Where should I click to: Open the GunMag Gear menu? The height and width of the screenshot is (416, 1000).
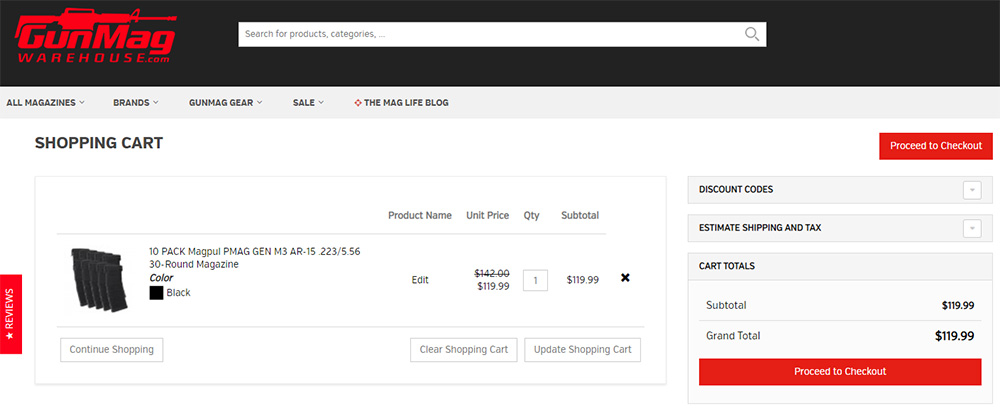pyautogui.click(x=226, y=102)
